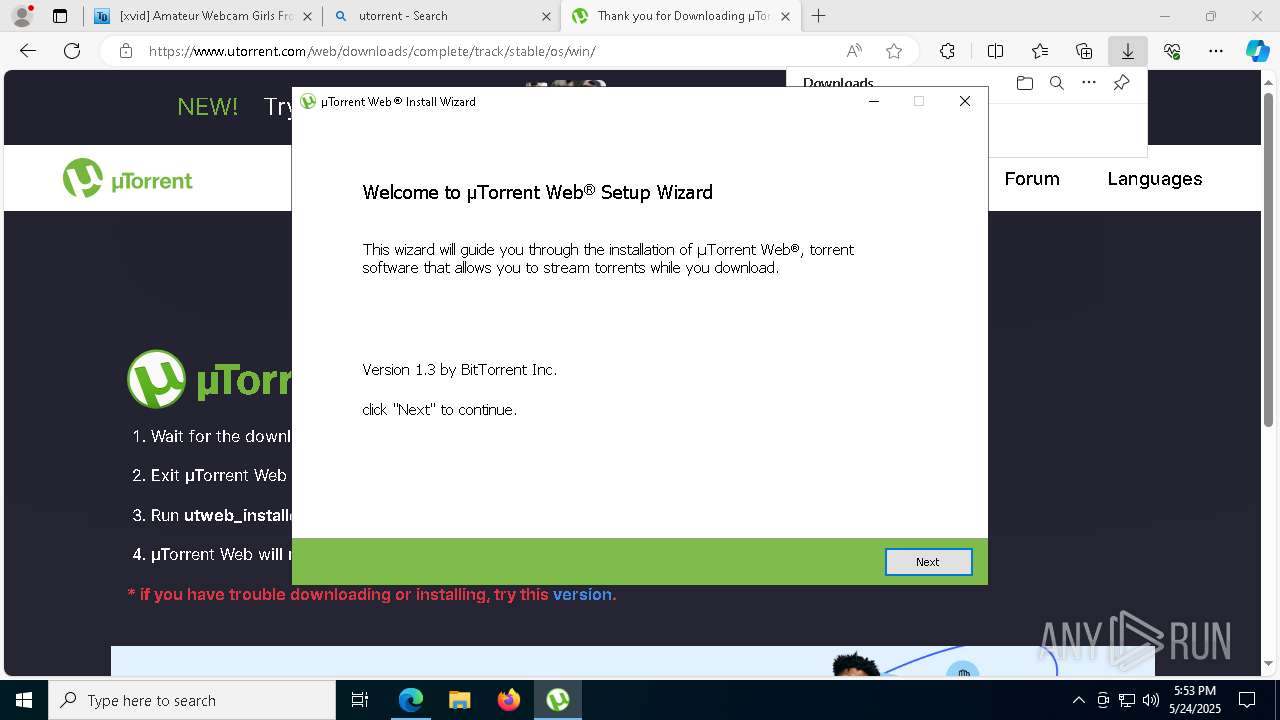Click the NEW! banner text
The height and width of the screenshot is (720, 1280).
[x=207, y=107]
